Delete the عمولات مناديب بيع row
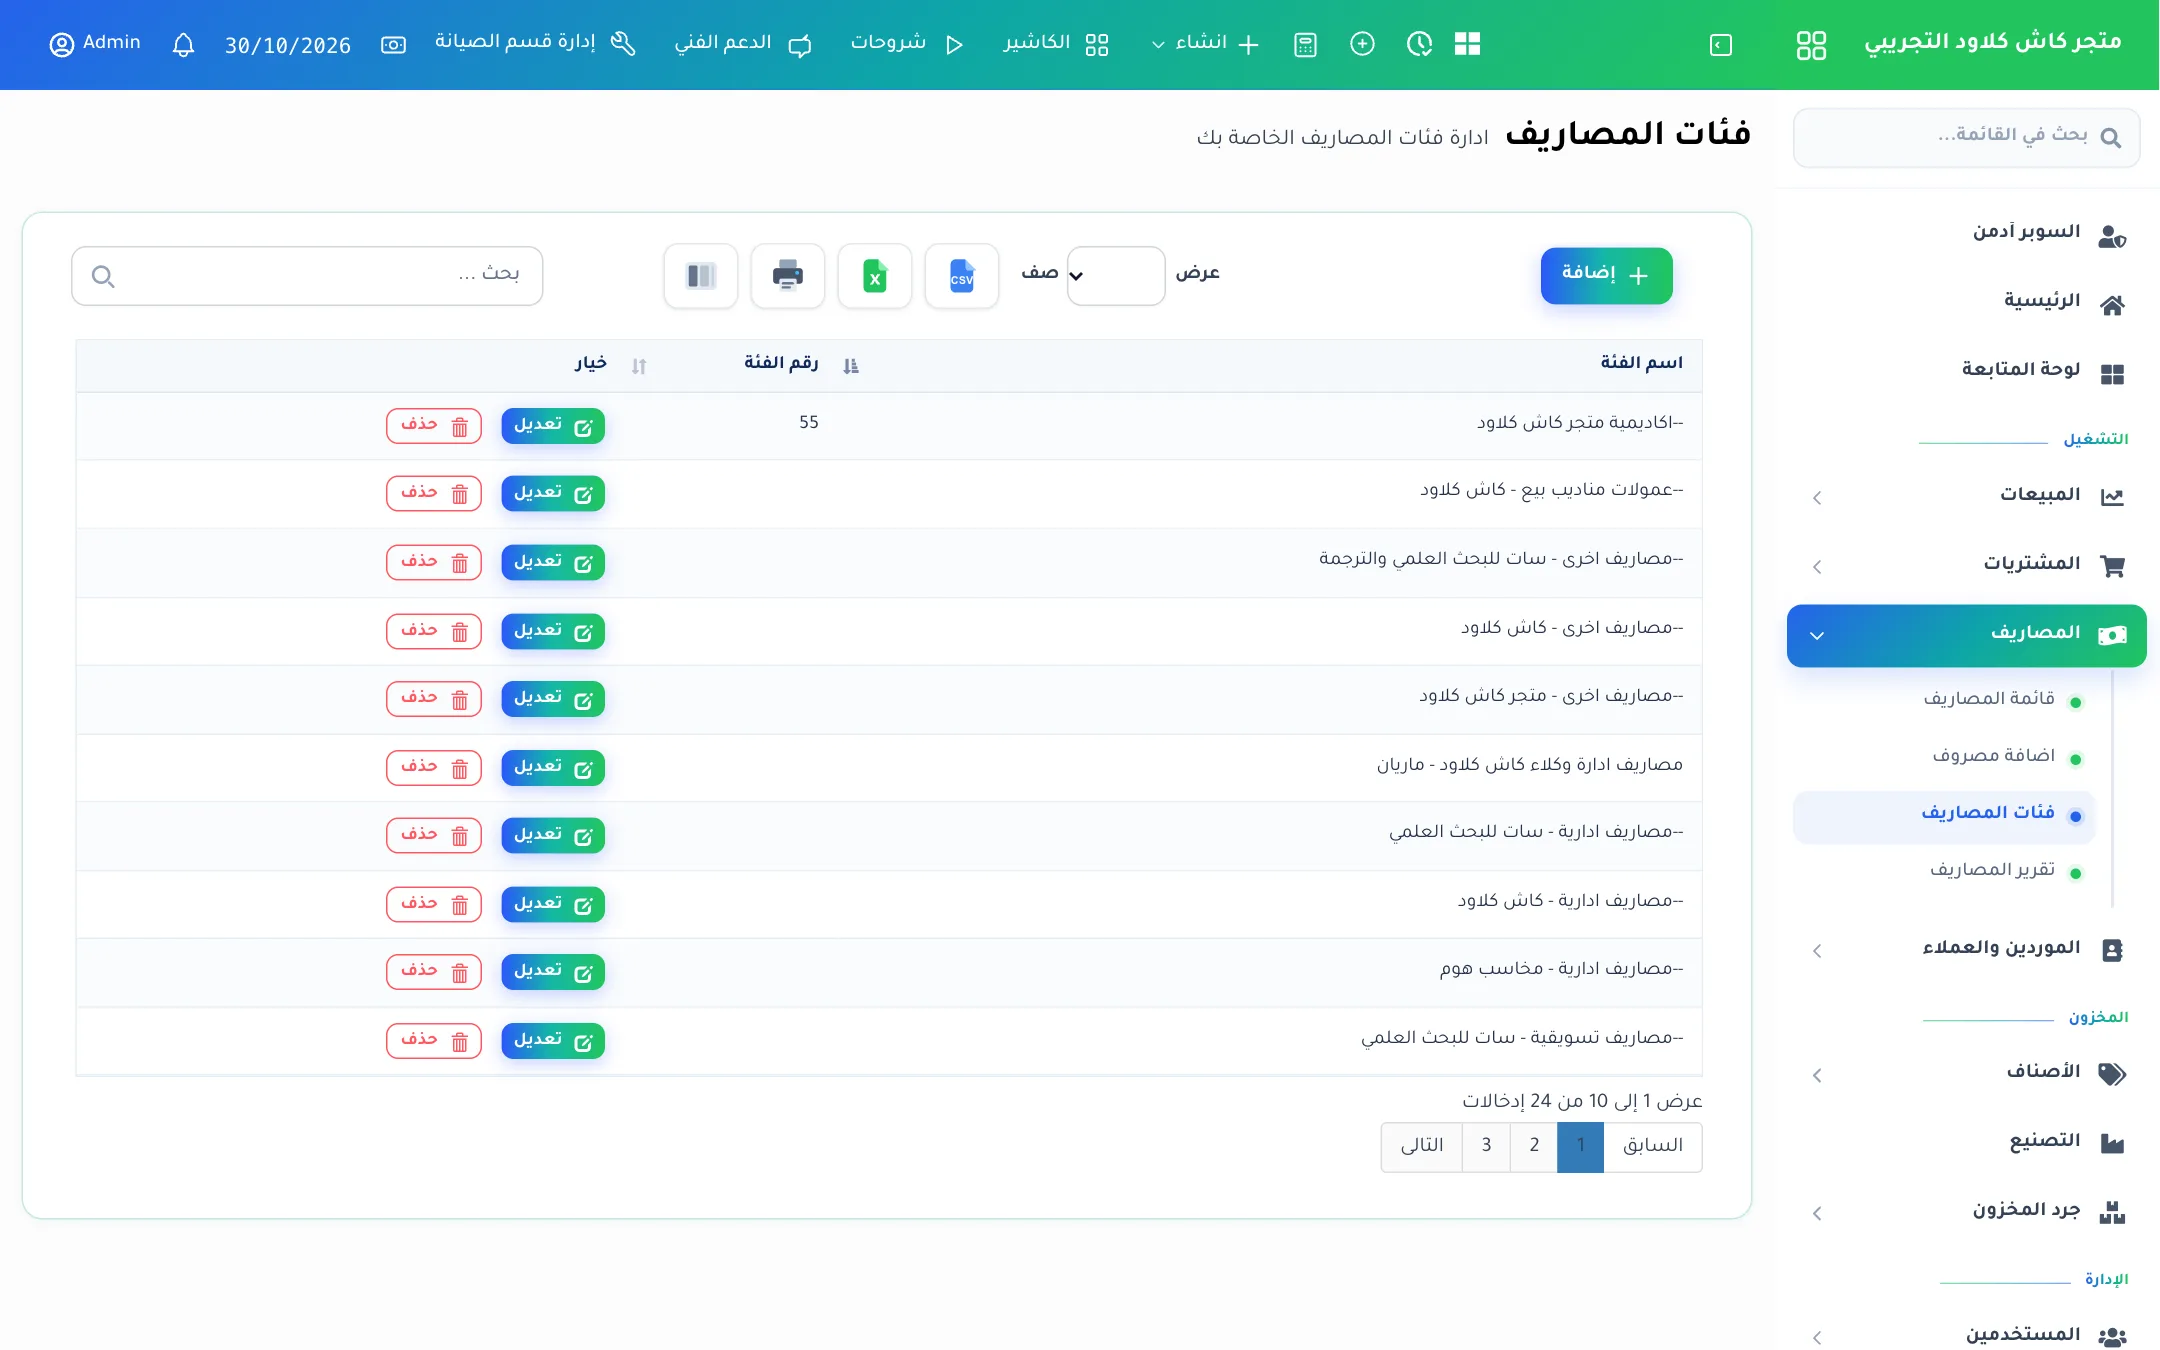2160x1350 pixels. (434, 493)
